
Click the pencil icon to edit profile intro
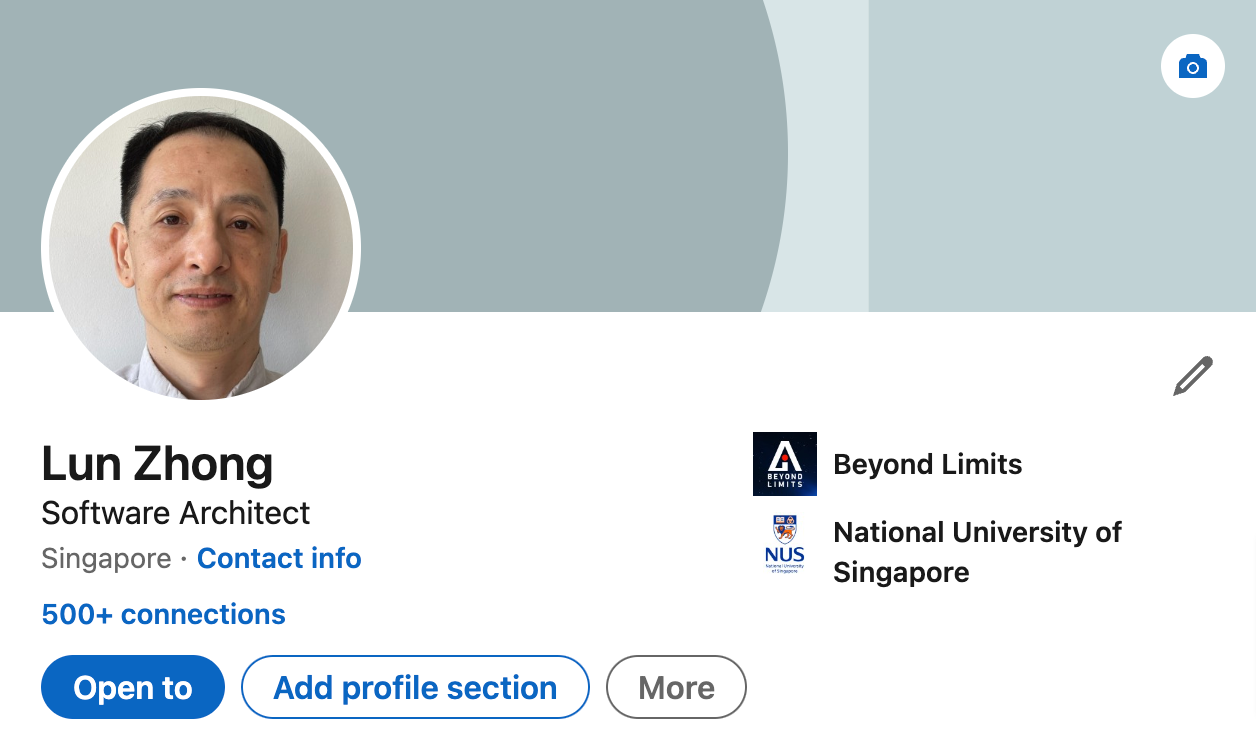(x=1192, y=376)
